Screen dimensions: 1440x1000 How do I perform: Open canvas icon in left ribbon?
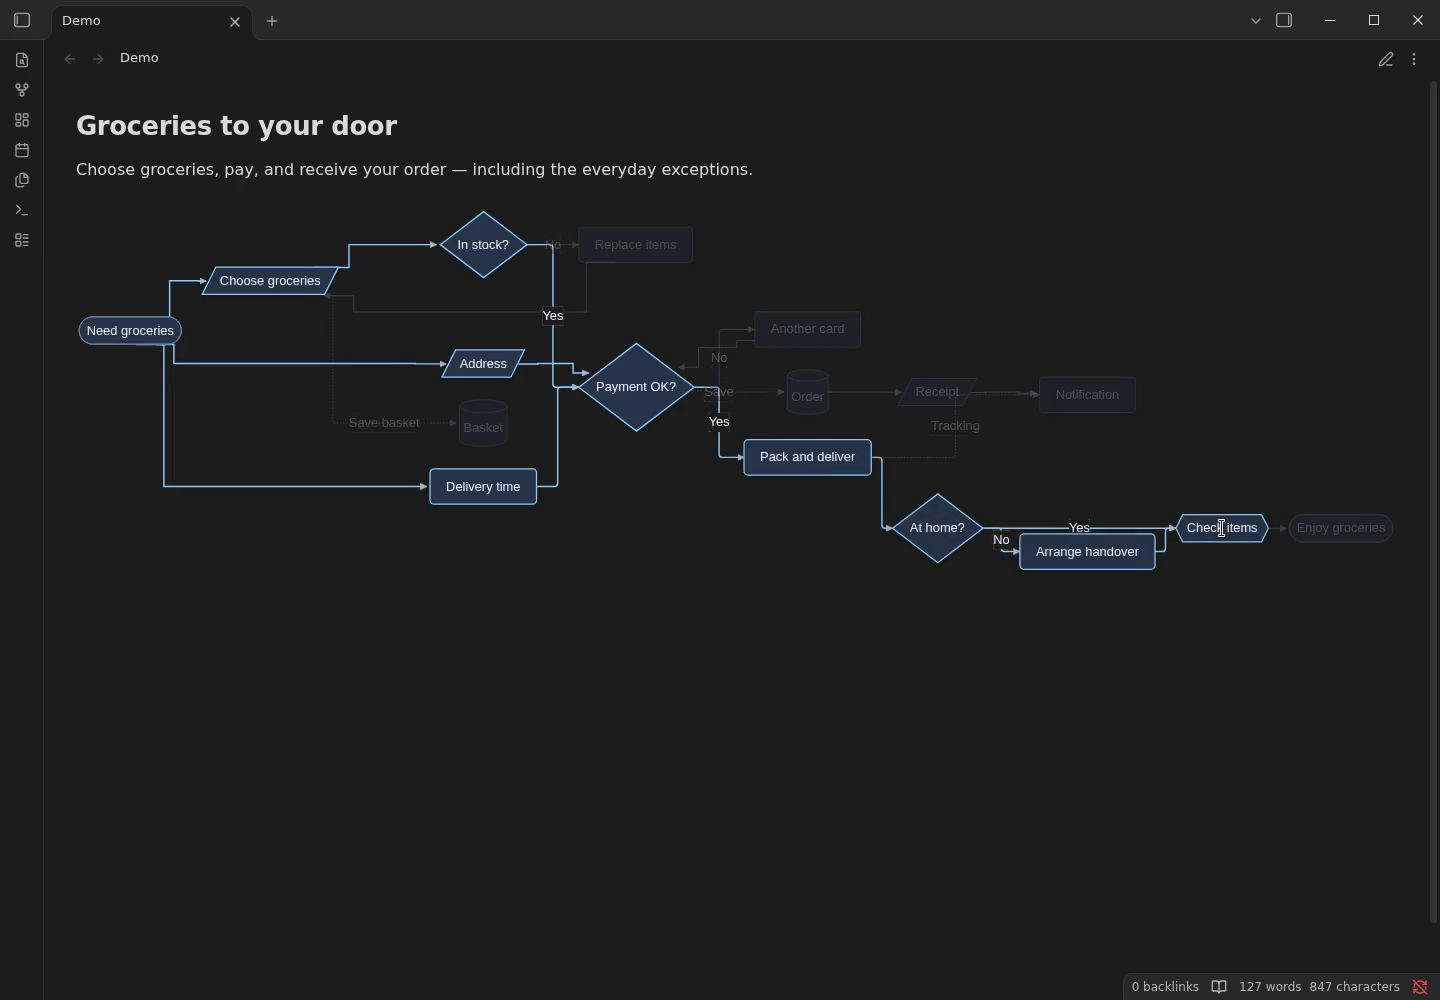click(22, 120)
